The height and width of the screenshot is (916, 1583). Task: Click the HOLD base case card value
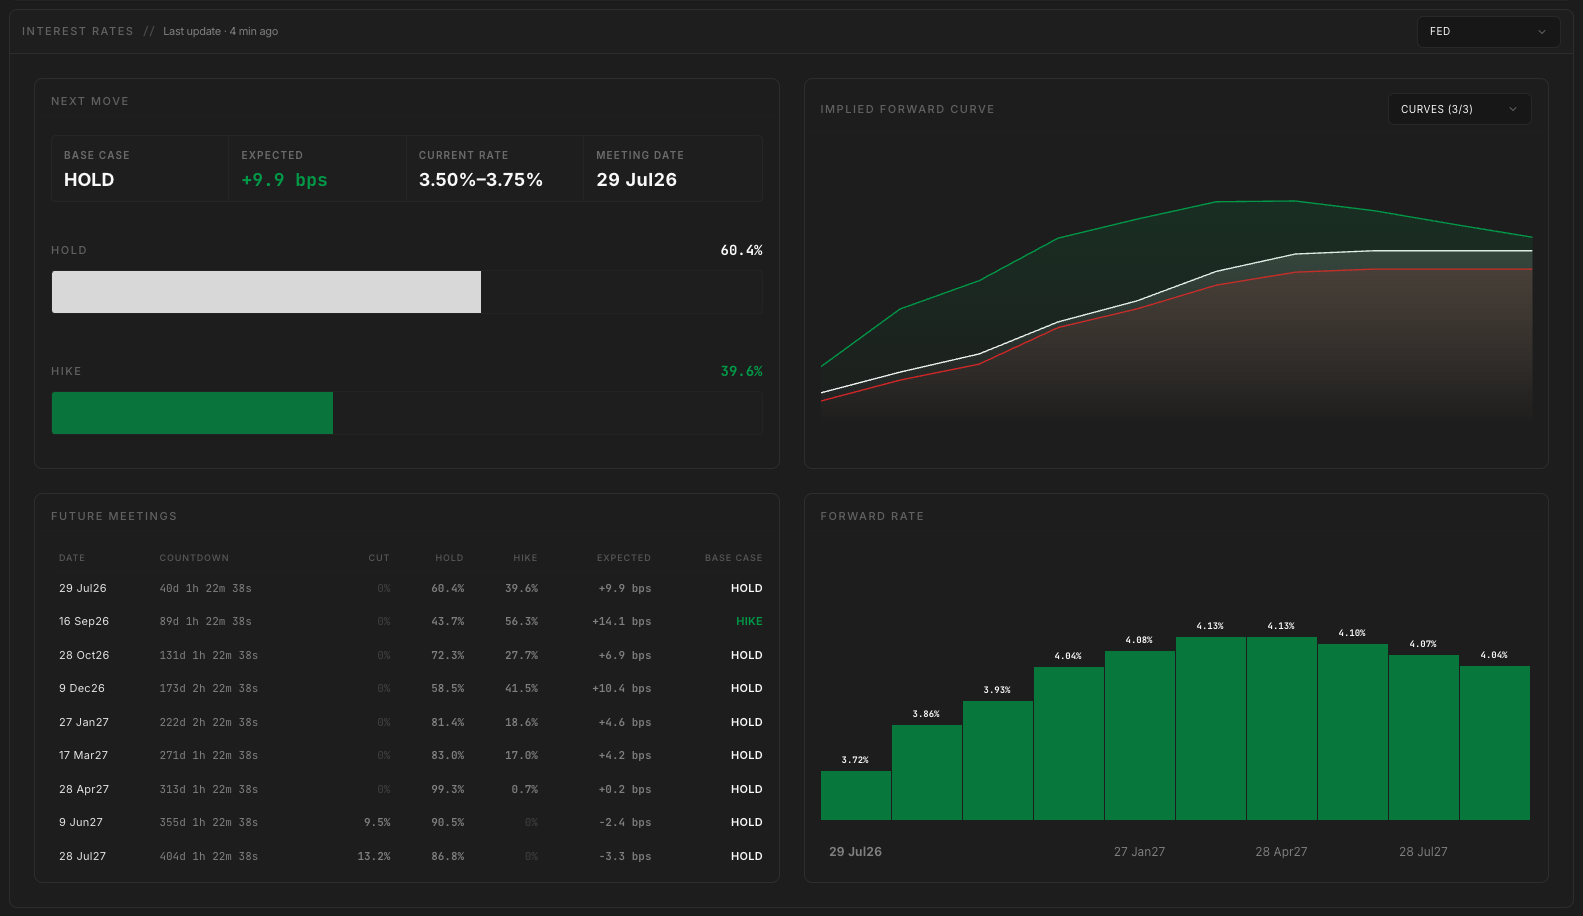pos(89,180)
